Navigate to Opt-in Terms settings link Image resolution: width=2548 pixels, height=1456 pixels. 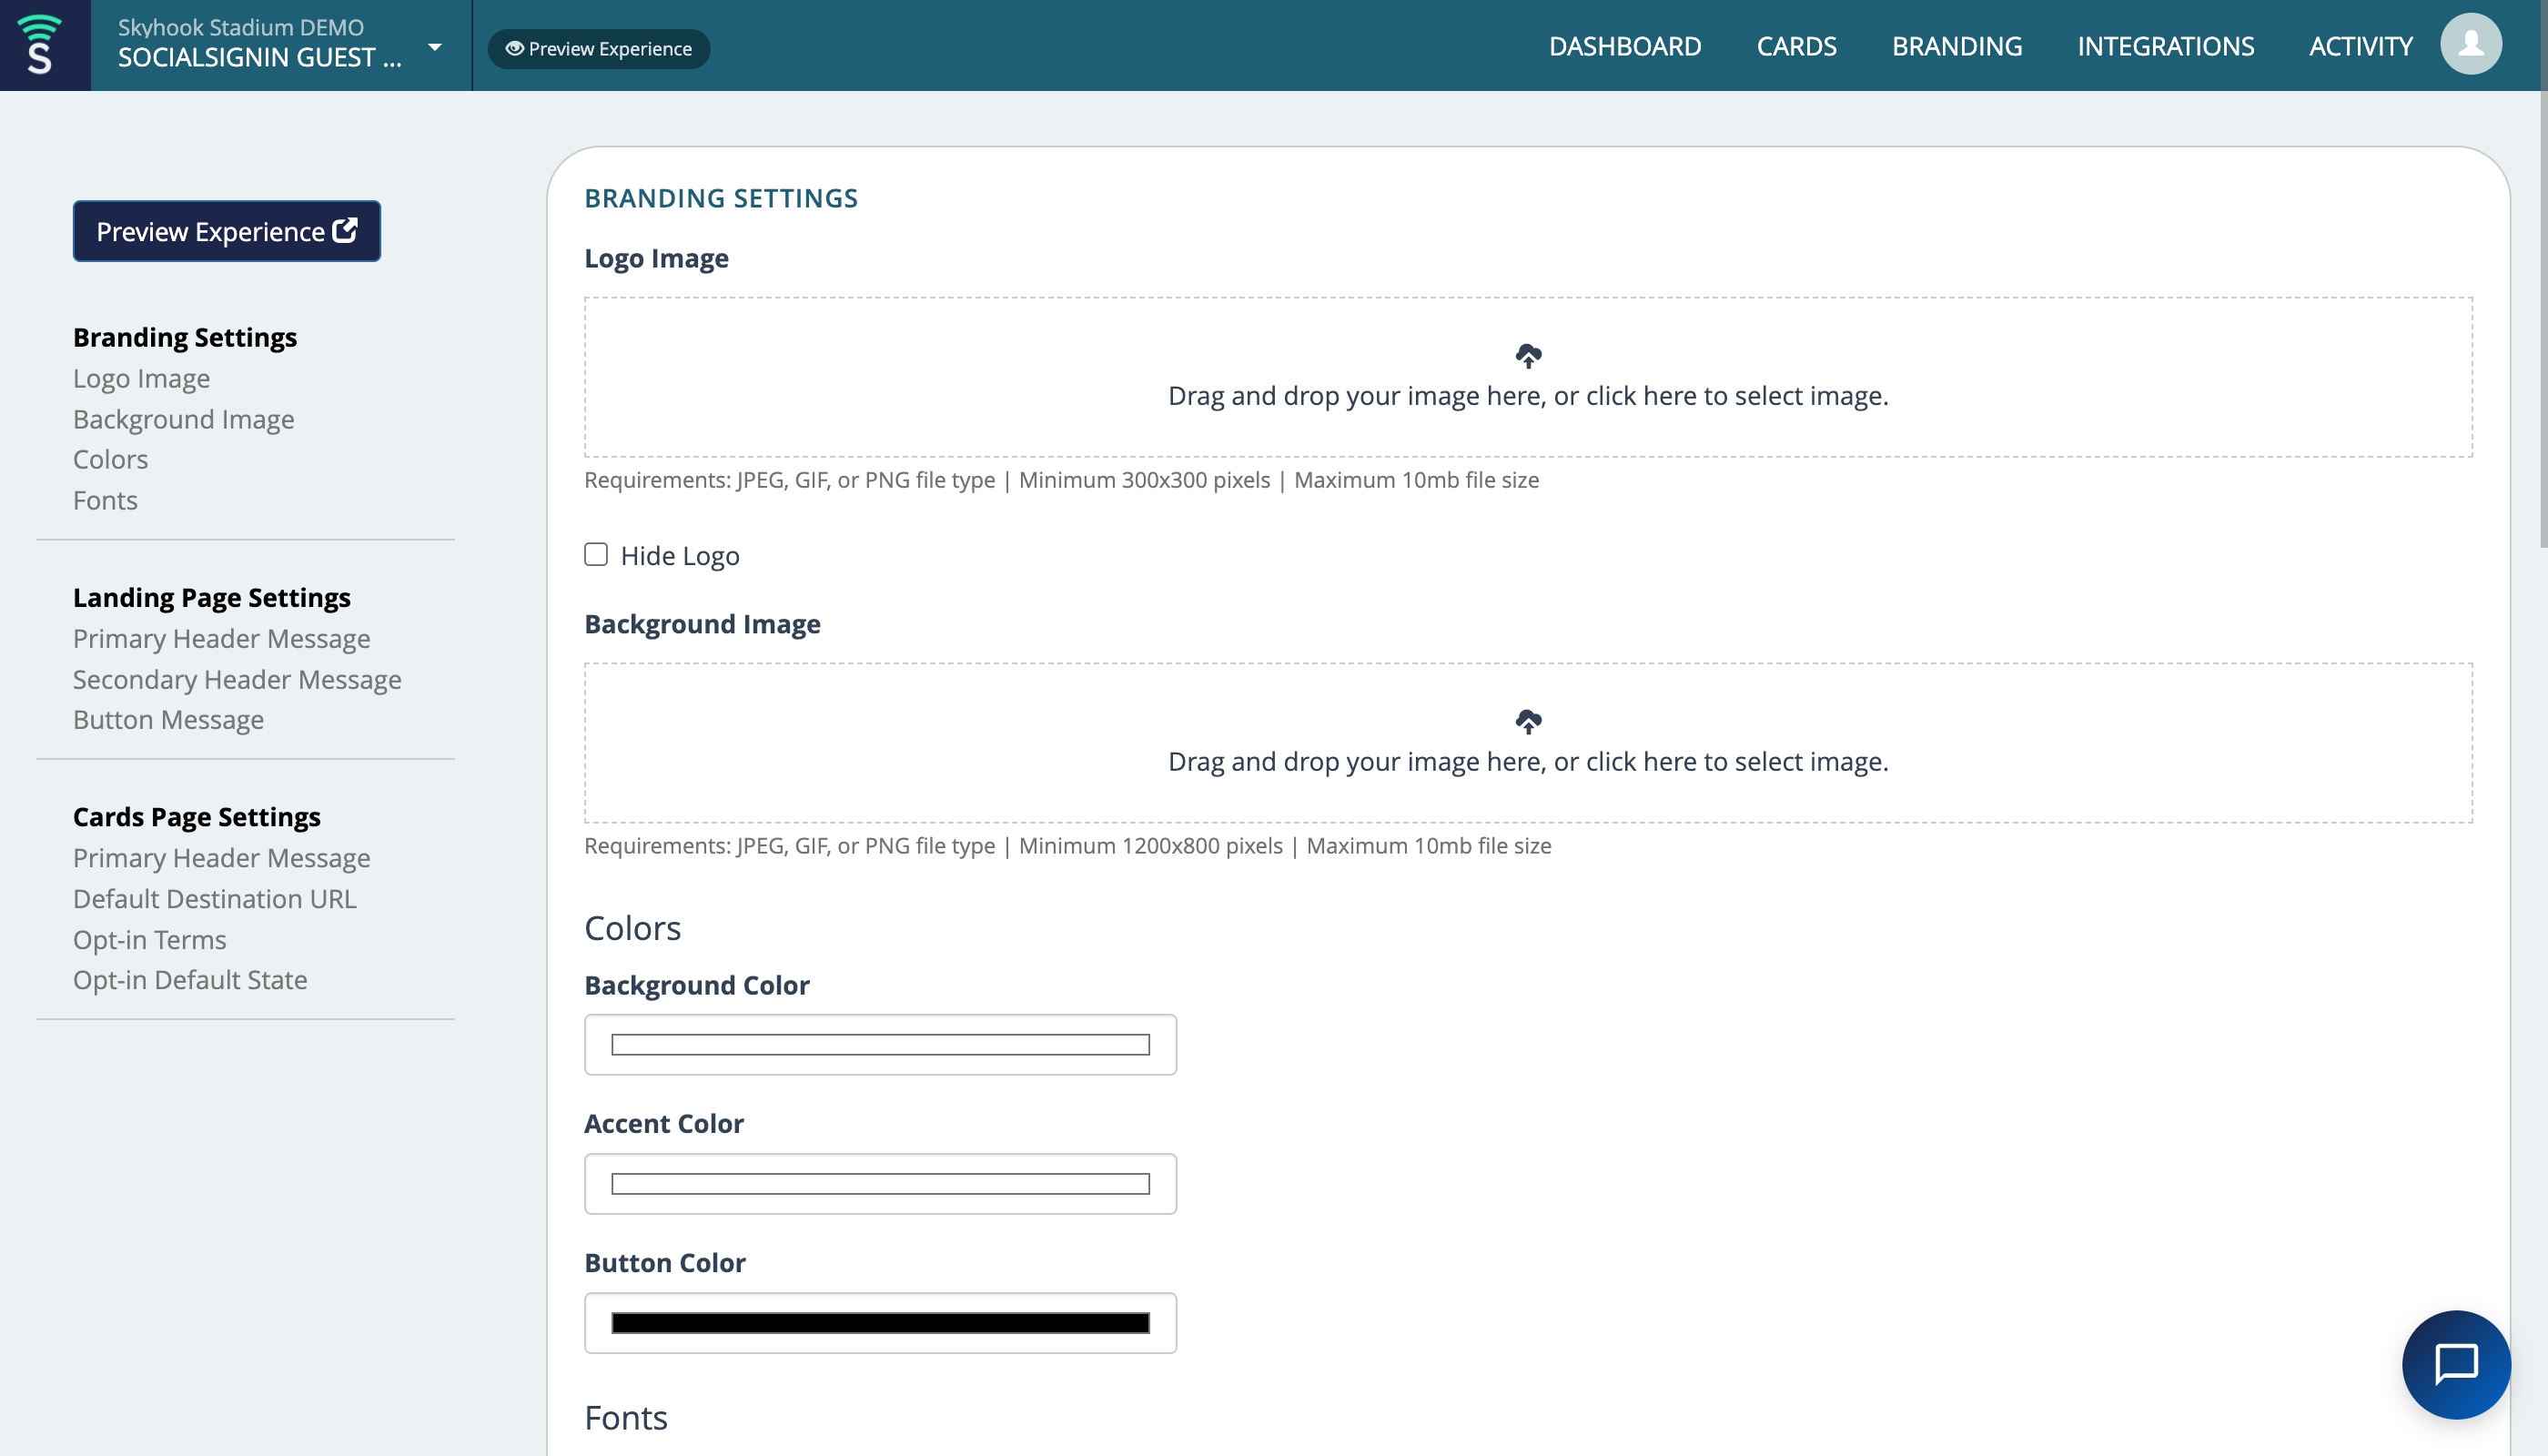pos(149,939)
